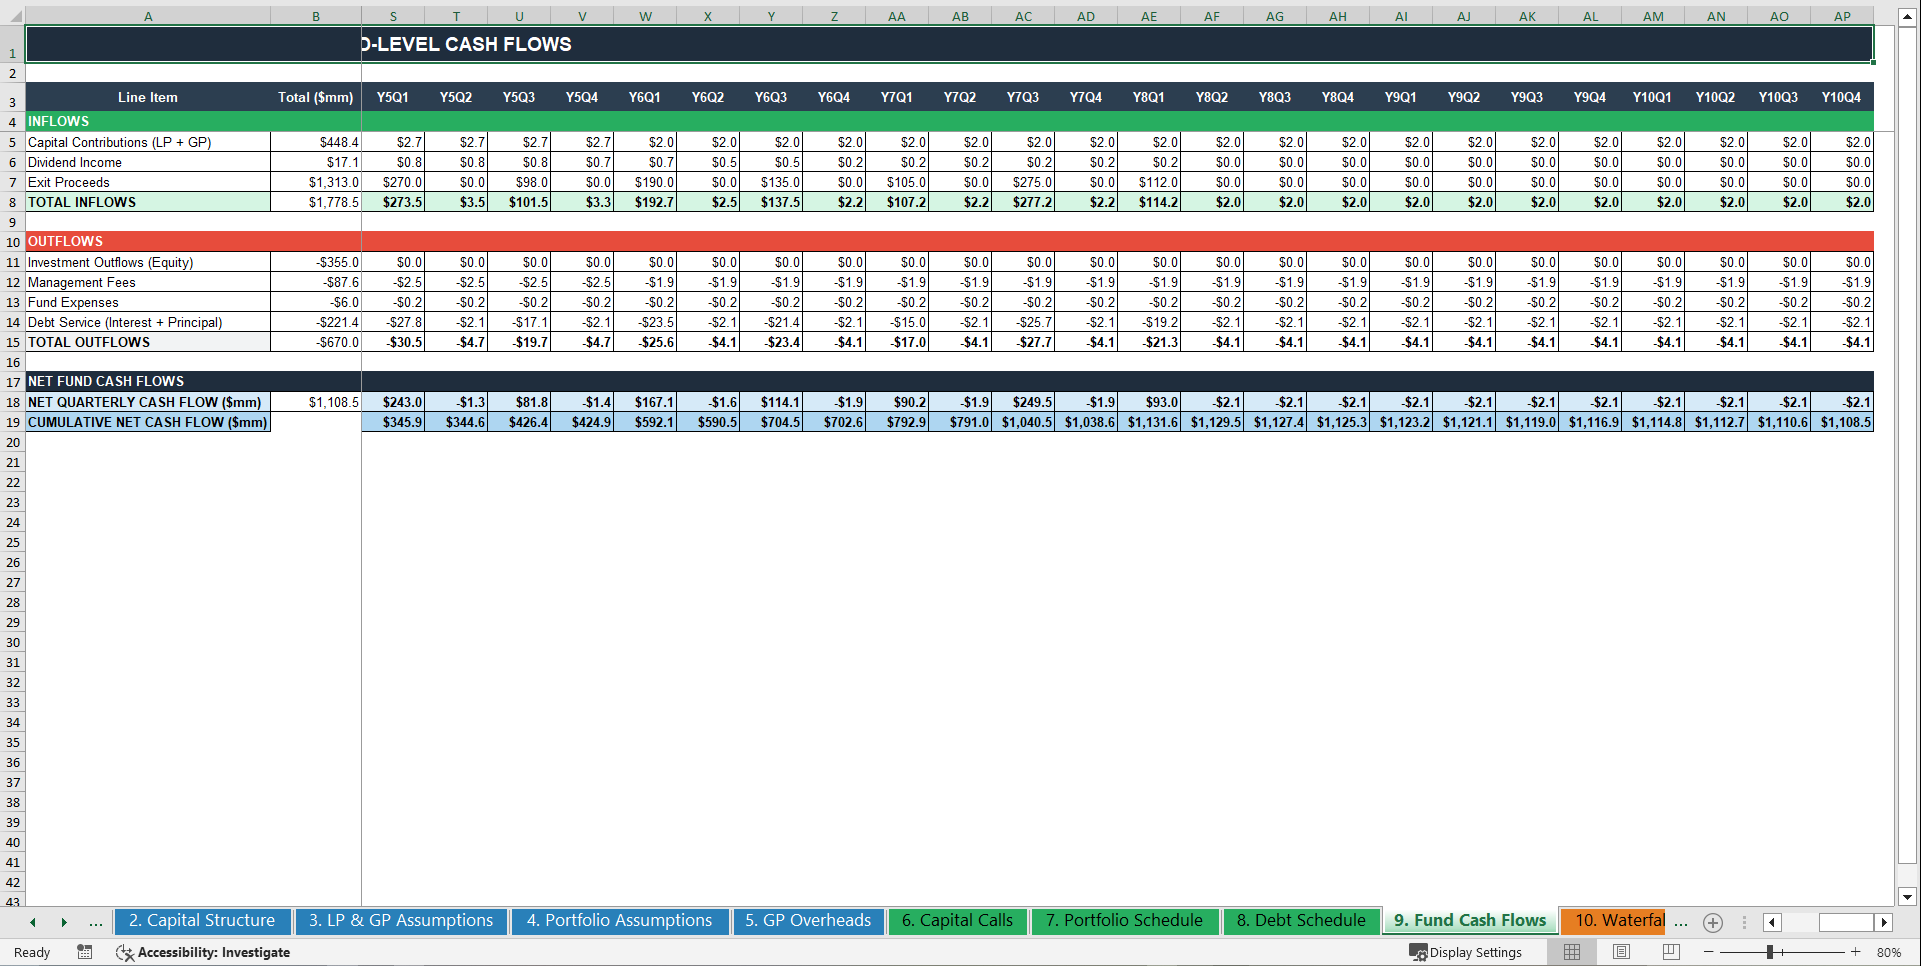
Task: Switch to Page Break Preview using its status bar icon
Action: [1671, 952]
